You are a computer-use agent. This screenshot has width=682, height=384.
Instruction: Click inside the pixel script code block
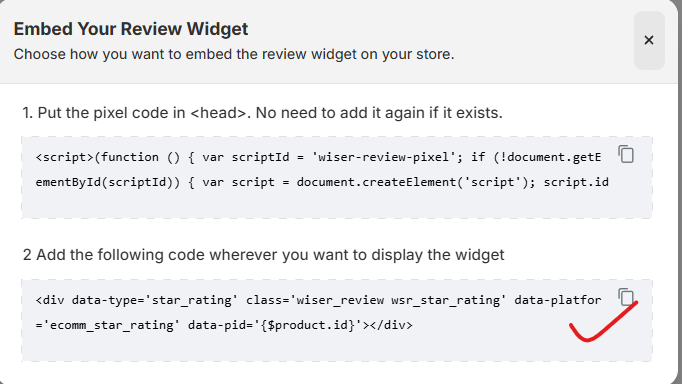pos(337,177)
